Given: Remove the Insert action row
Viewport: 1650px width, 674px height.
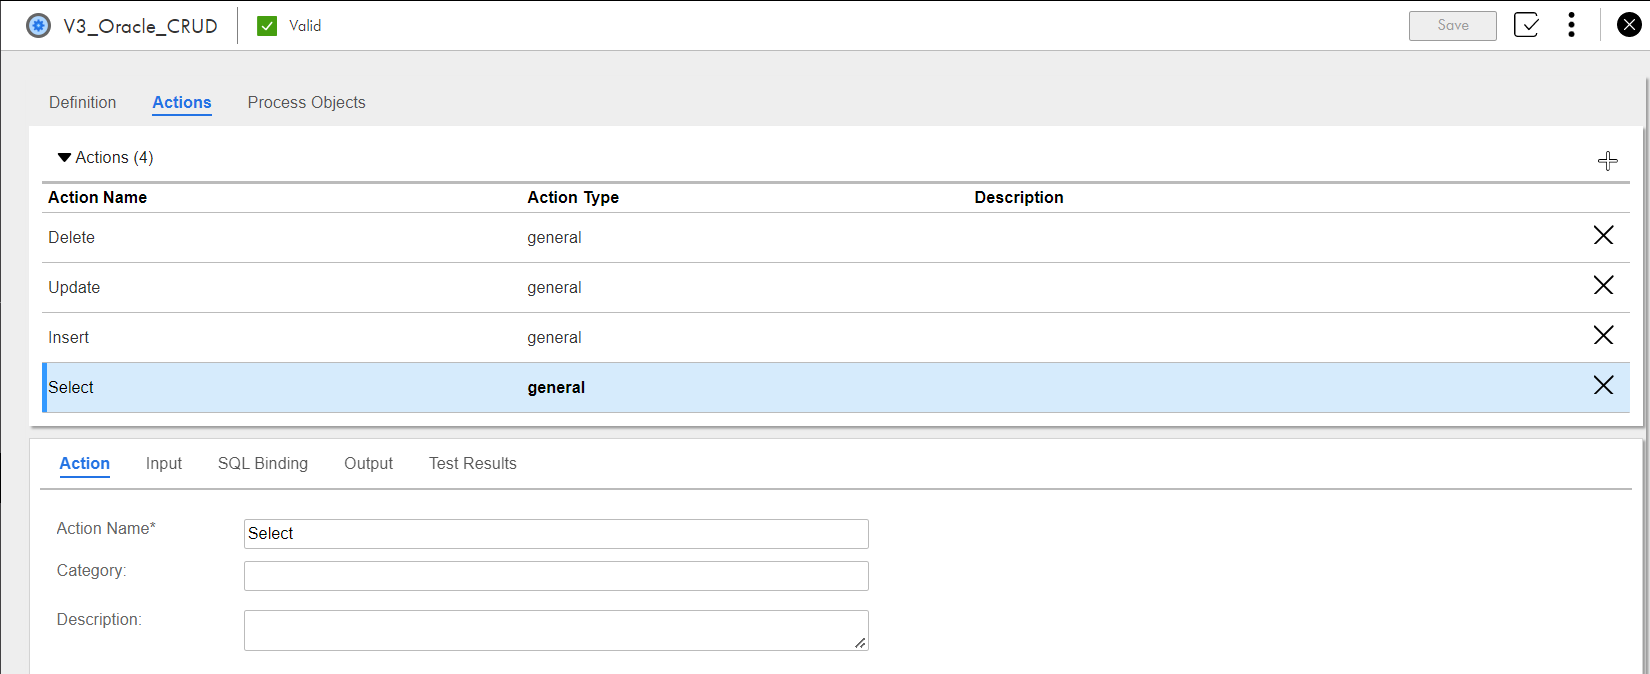Looking at the screenshot, I should (1603, 335).
